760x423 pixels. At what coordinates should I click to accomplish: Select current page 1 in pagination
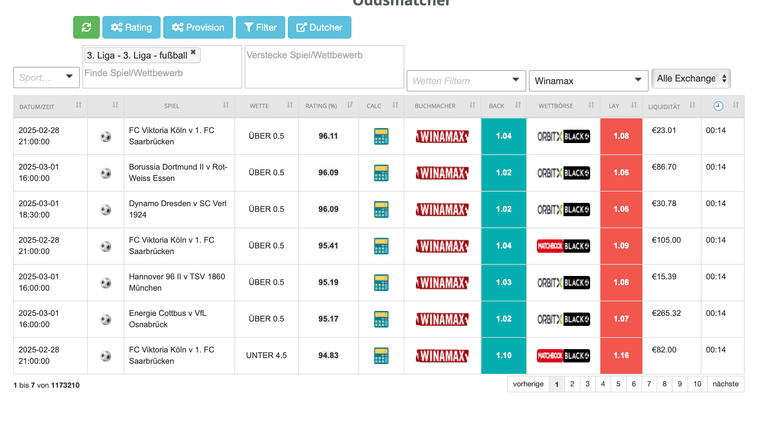[557, 384]
